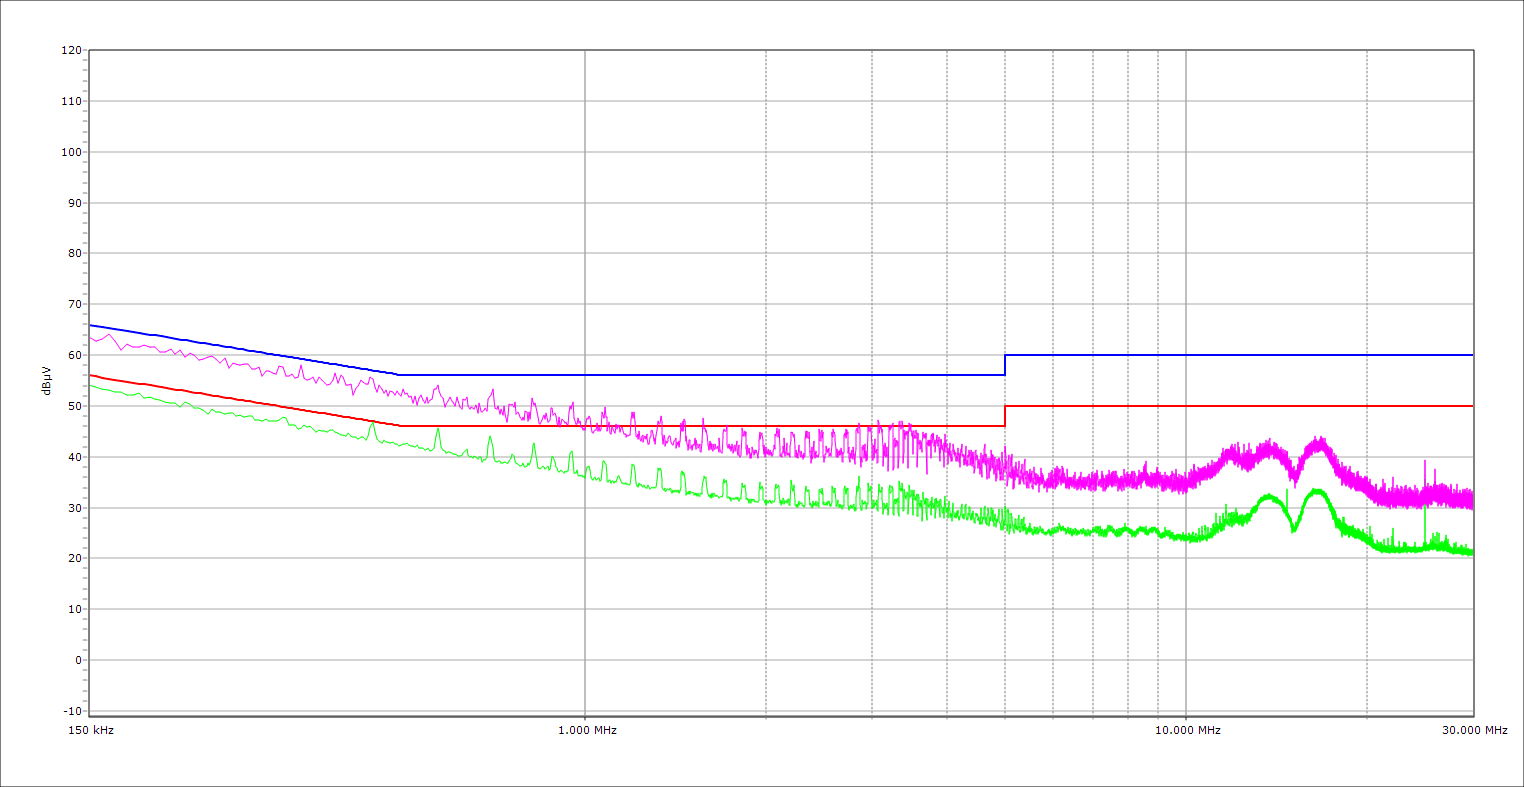Click the left starting point of red limit line
The width and height of the screenshot is (1524, 787).
click(90, 375)
